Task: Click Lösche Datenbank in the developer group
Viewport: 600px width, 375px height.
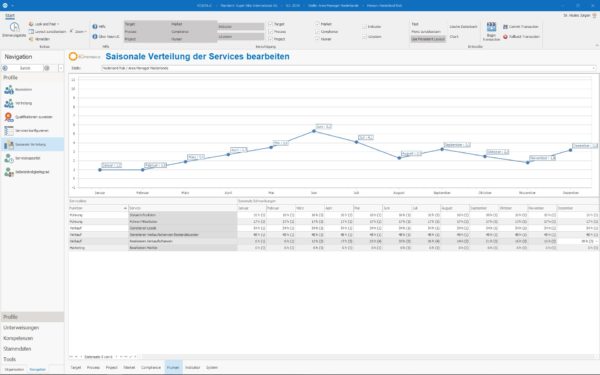Action: point(463,27)
